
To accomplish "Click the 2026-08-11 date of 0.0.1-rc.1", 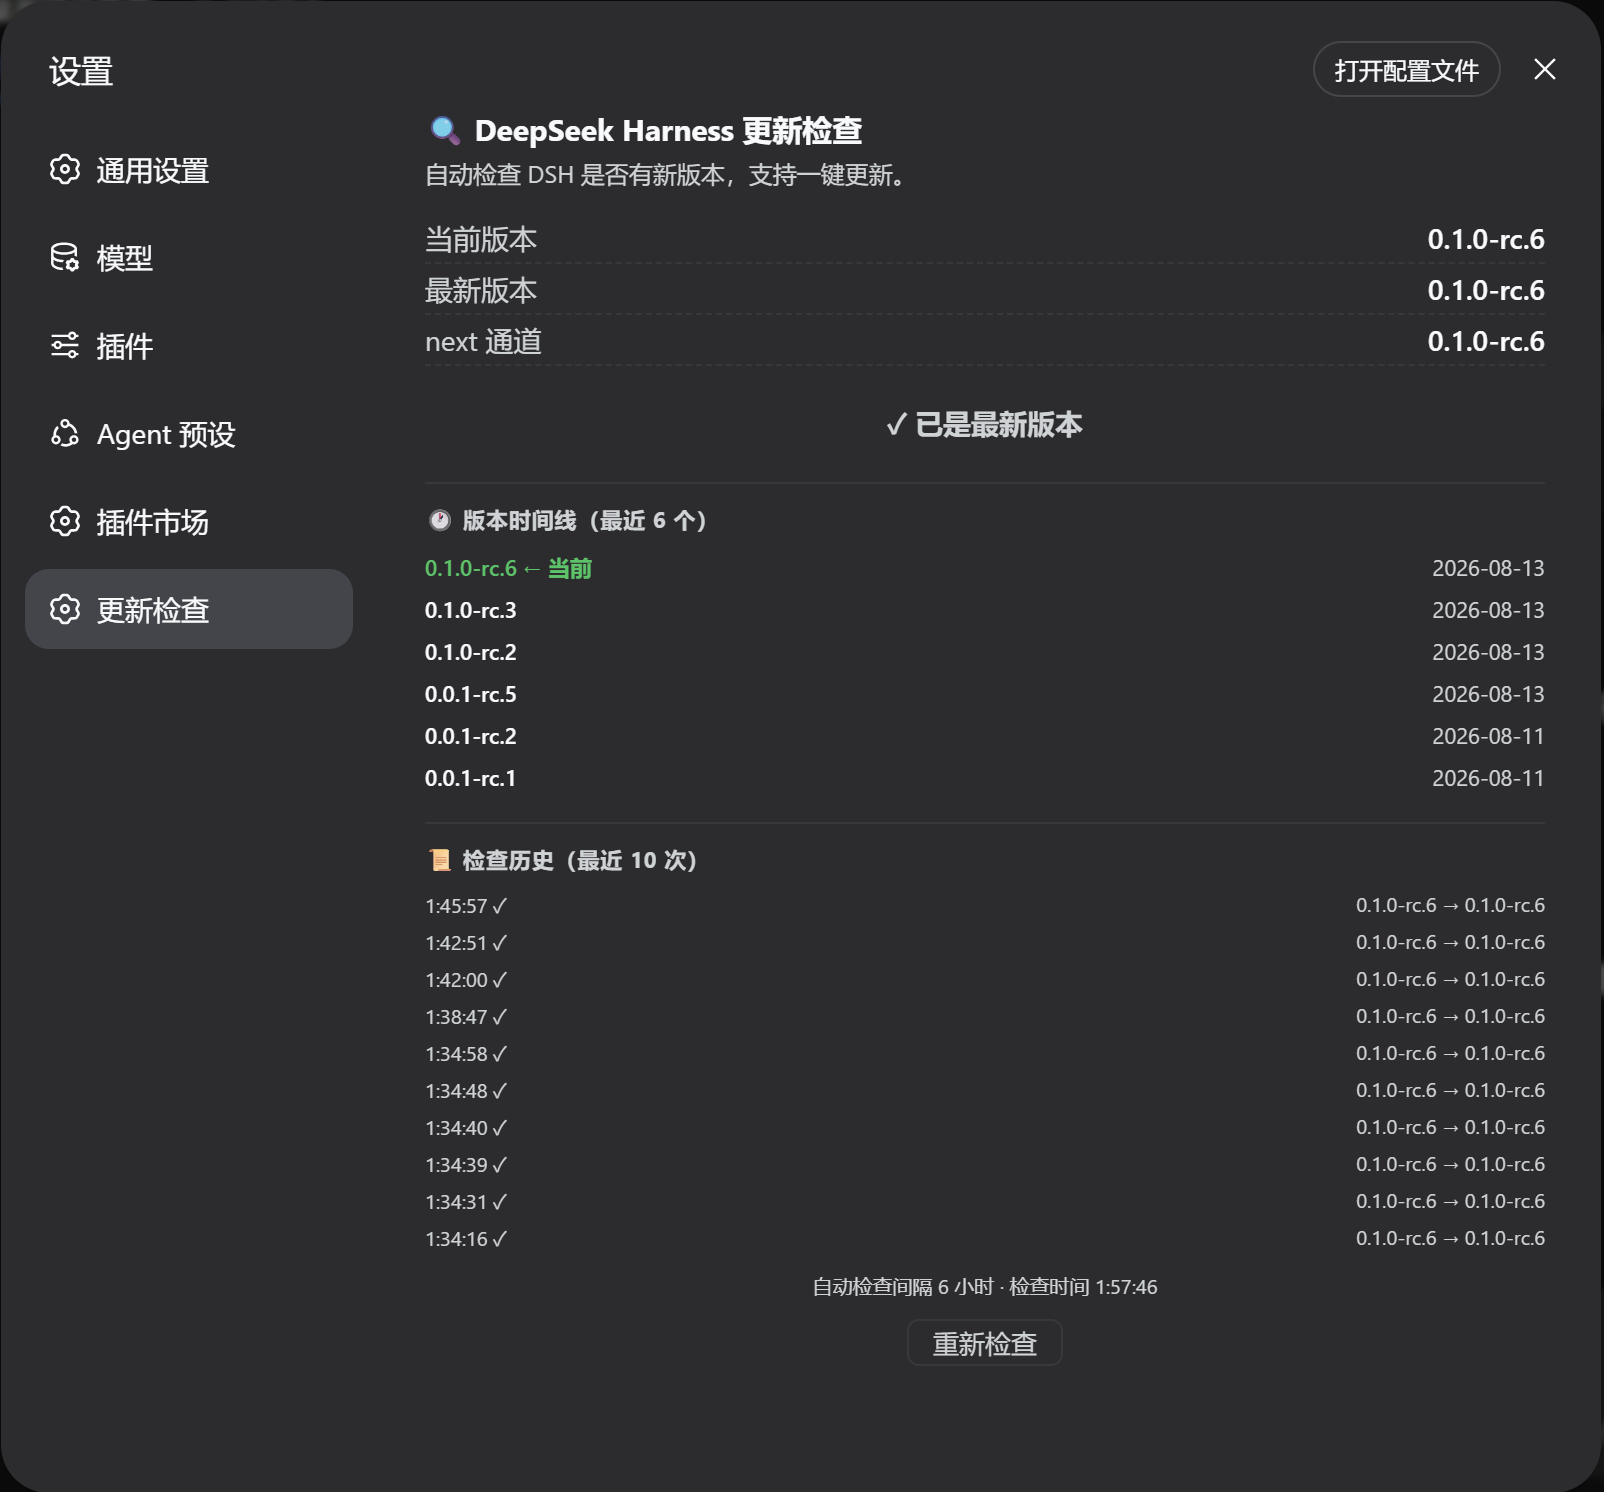I will 1488,778.
